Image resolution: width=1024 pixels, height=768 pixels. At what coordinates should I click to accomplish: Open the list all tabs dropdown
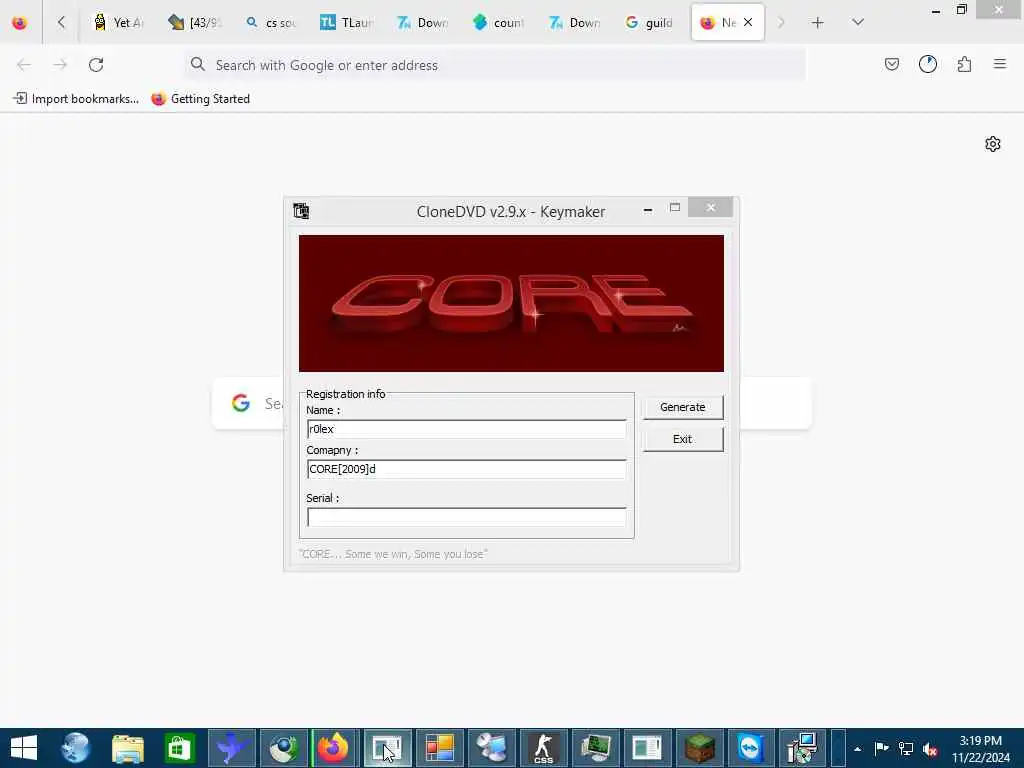pos(858,23)
